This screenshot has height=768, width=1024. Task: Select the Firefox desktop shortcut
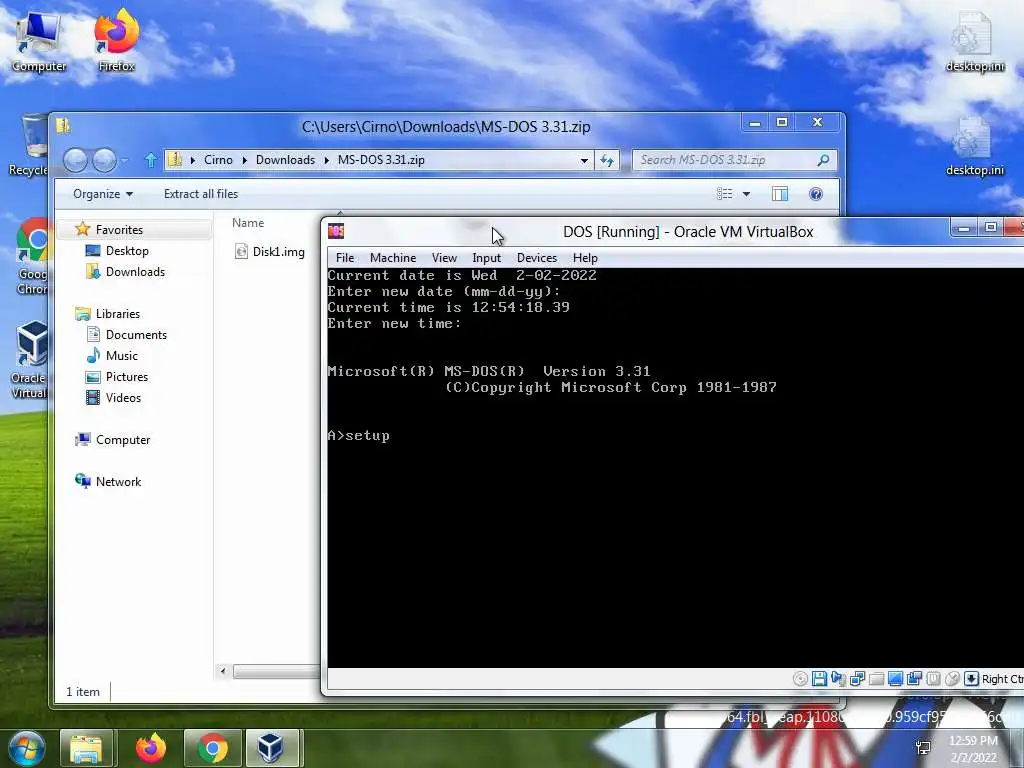click(x=116, y=40)
